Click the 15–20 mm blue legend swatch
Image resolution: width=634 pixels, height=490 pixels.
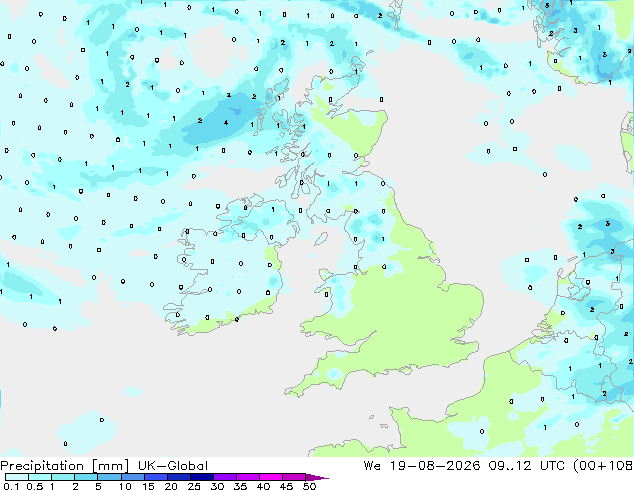click(x=156, y=477)
